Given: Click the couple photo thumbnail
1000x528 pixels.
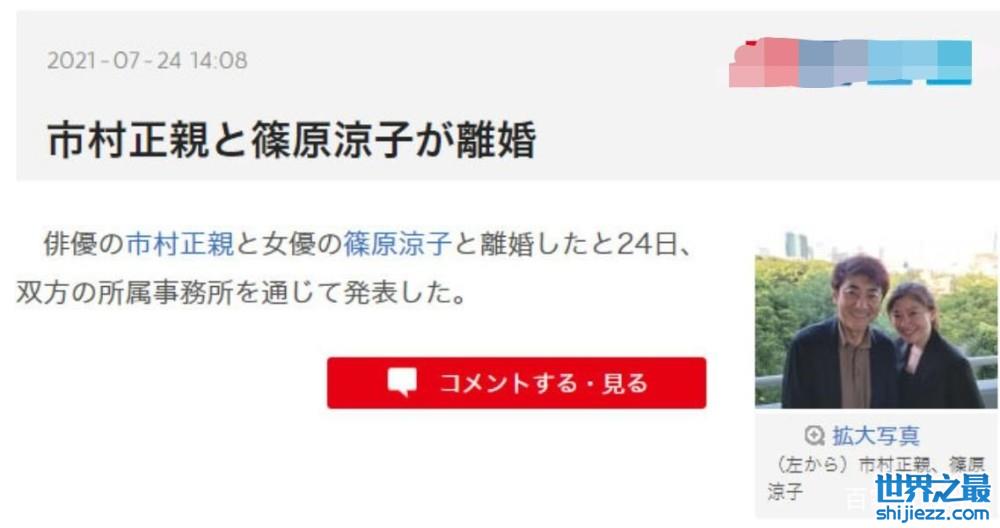Looking at the screenshot, I should (x=877, y=320).
